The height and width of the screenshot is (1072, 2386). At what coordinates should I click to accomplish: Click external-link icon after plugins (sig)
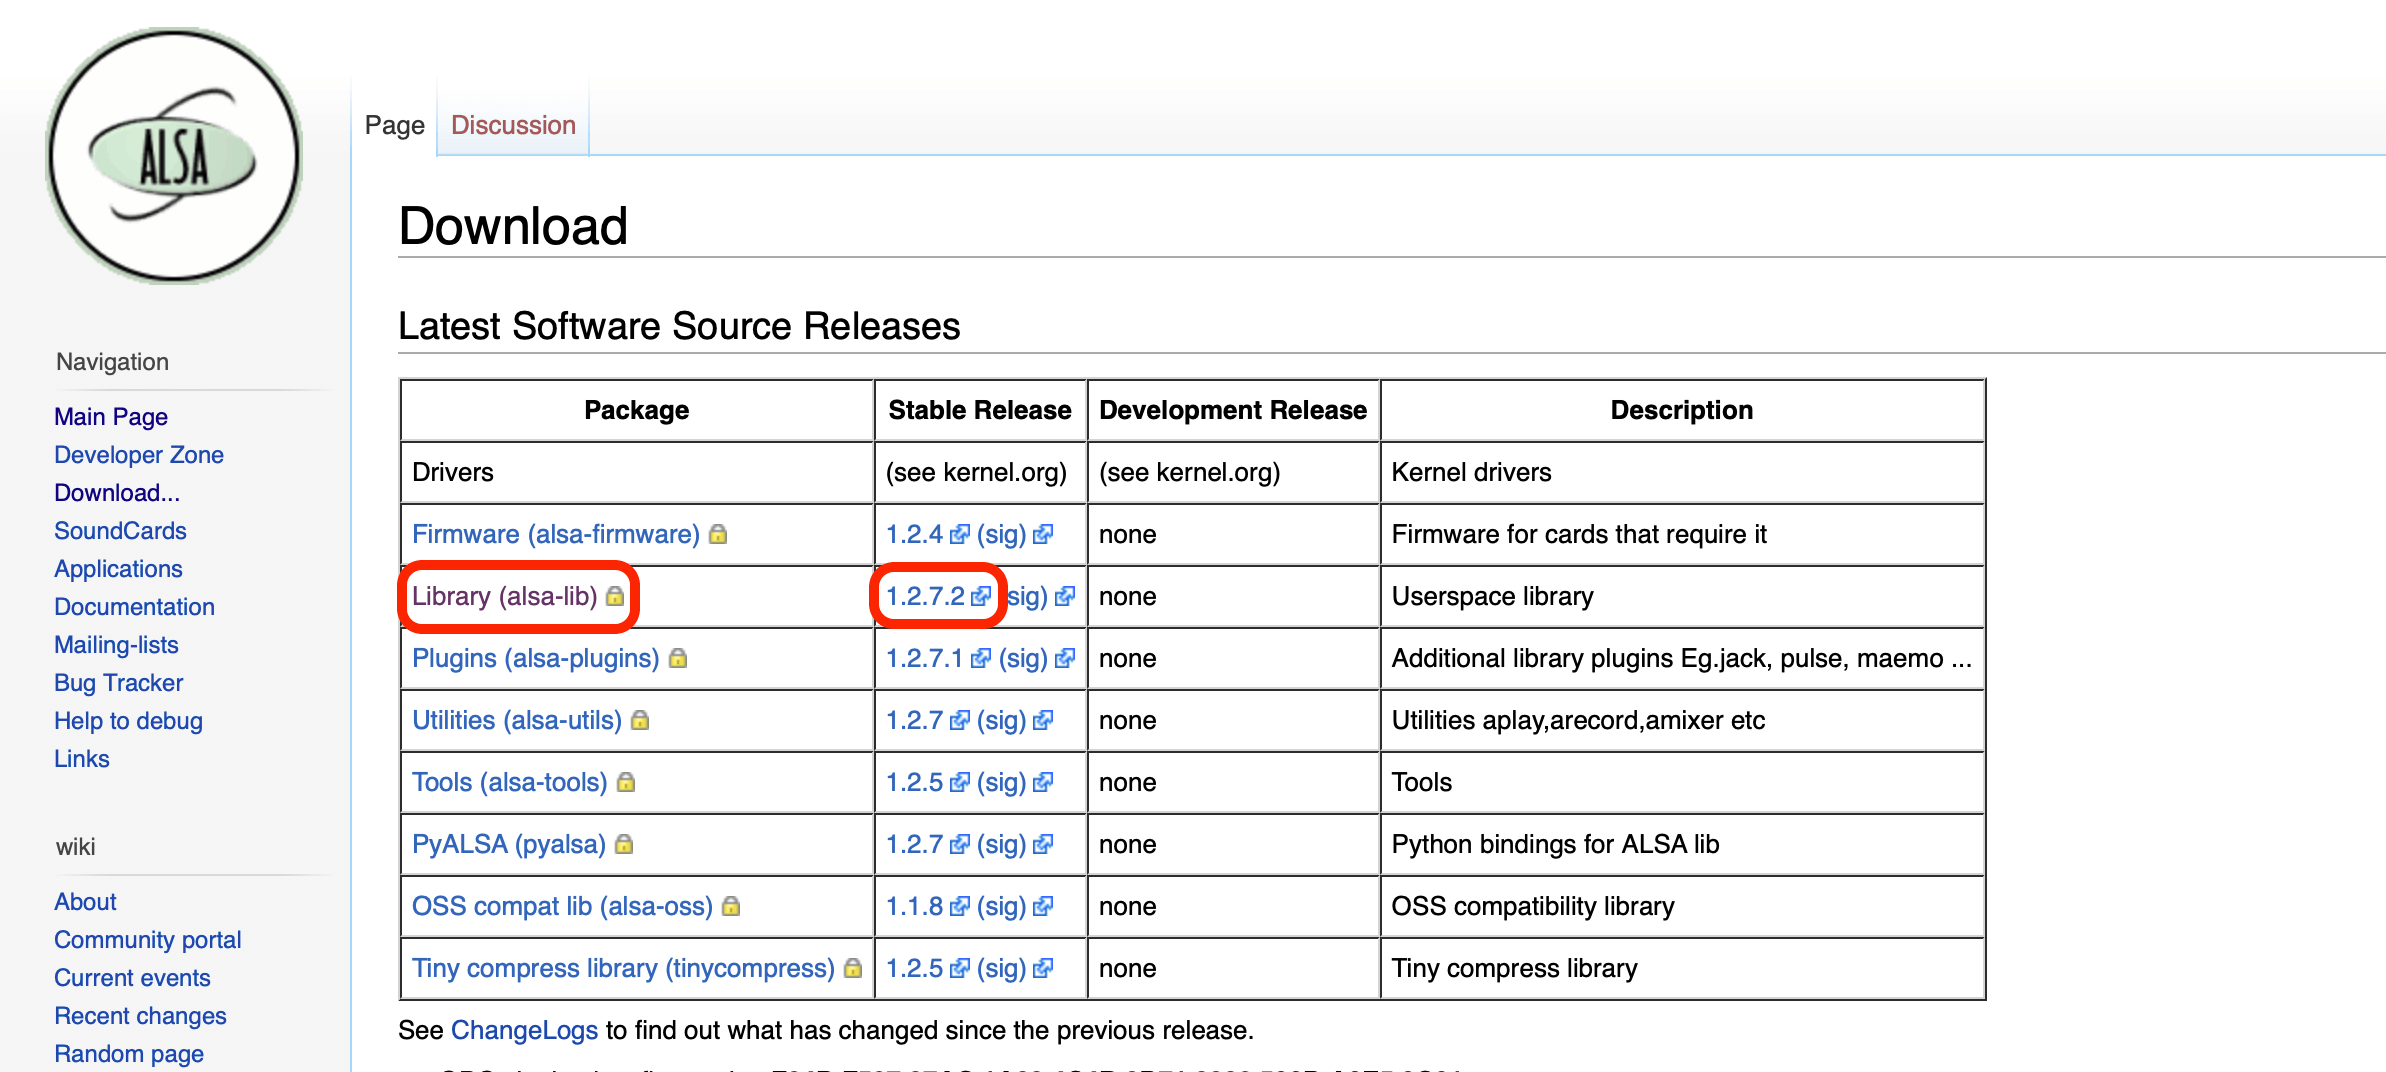tap(1065, 659)
